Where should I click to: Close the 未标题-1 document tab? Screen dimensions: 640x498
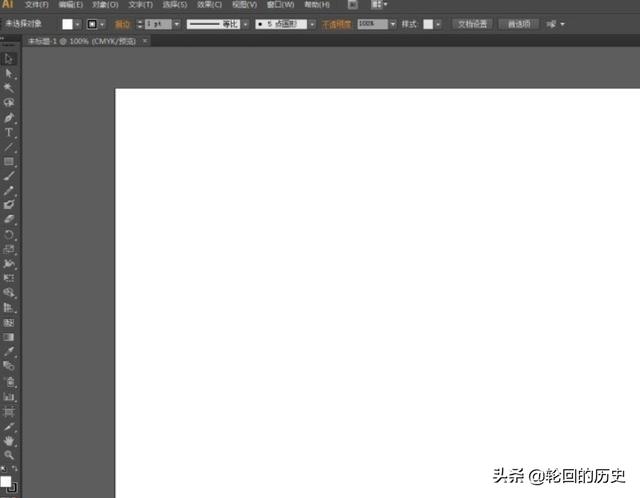pyautogui.click(x=145, y=41)
